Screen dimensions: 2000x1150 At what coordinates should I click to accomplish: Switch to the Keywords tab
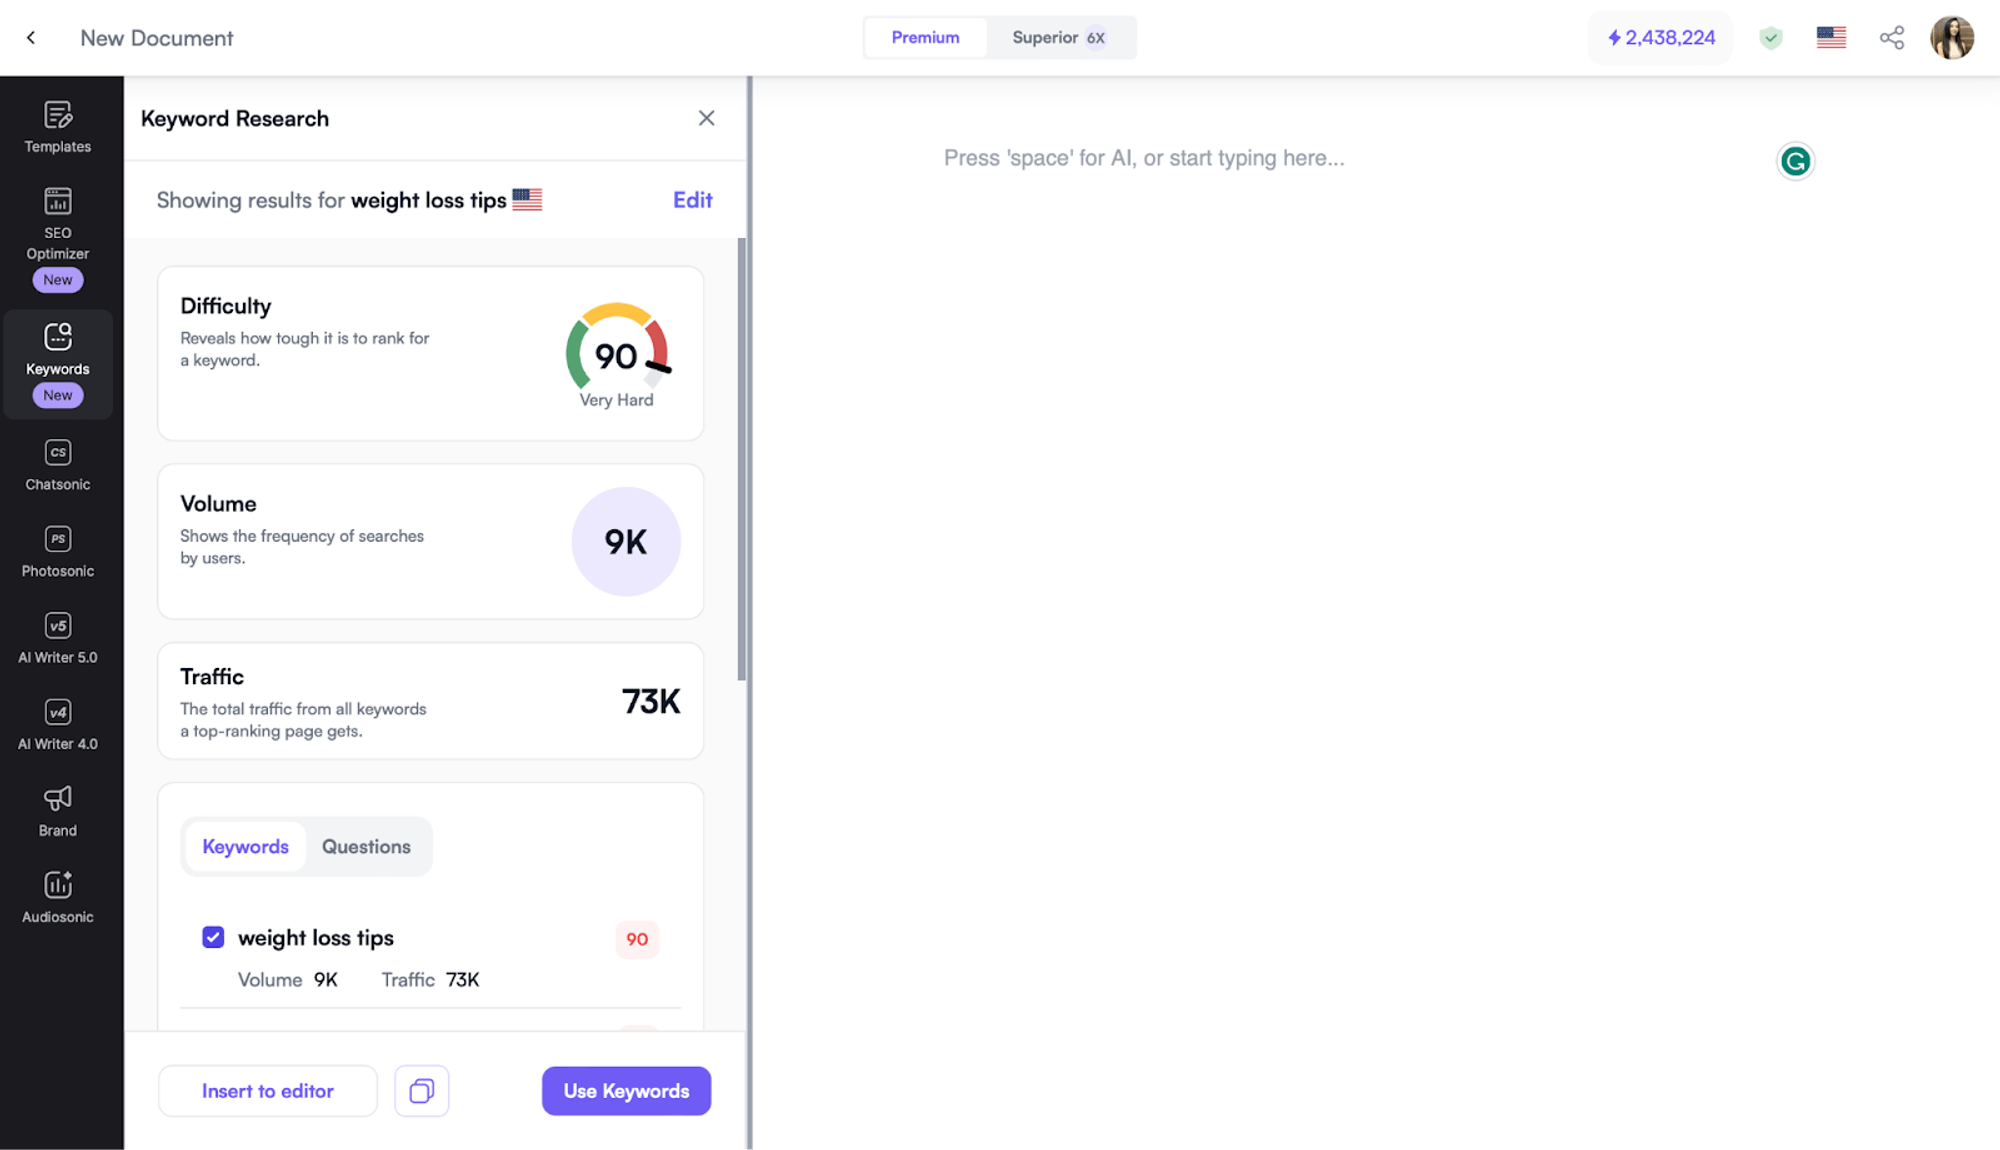(246, 846)
